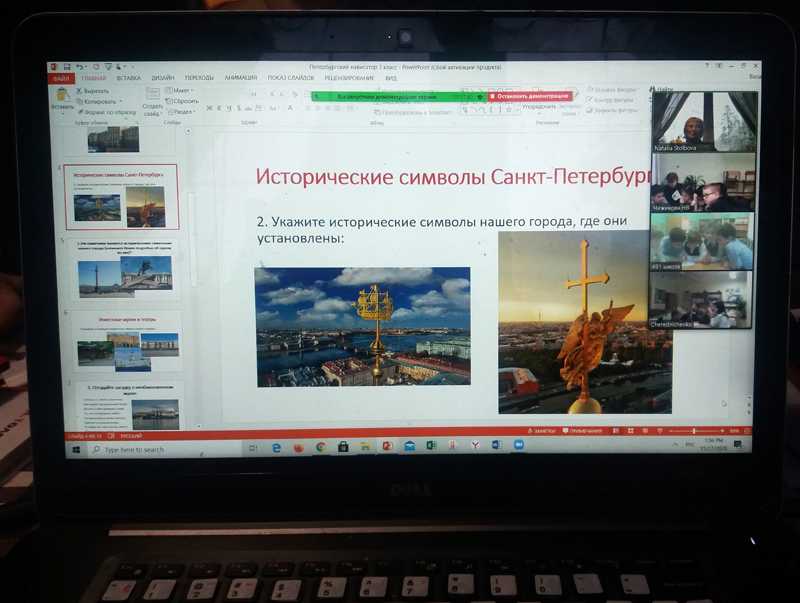Viewport: 800px width, 603px height.
Task: Toggle underline (Ч) formatting
Action: tap(229, 108)
